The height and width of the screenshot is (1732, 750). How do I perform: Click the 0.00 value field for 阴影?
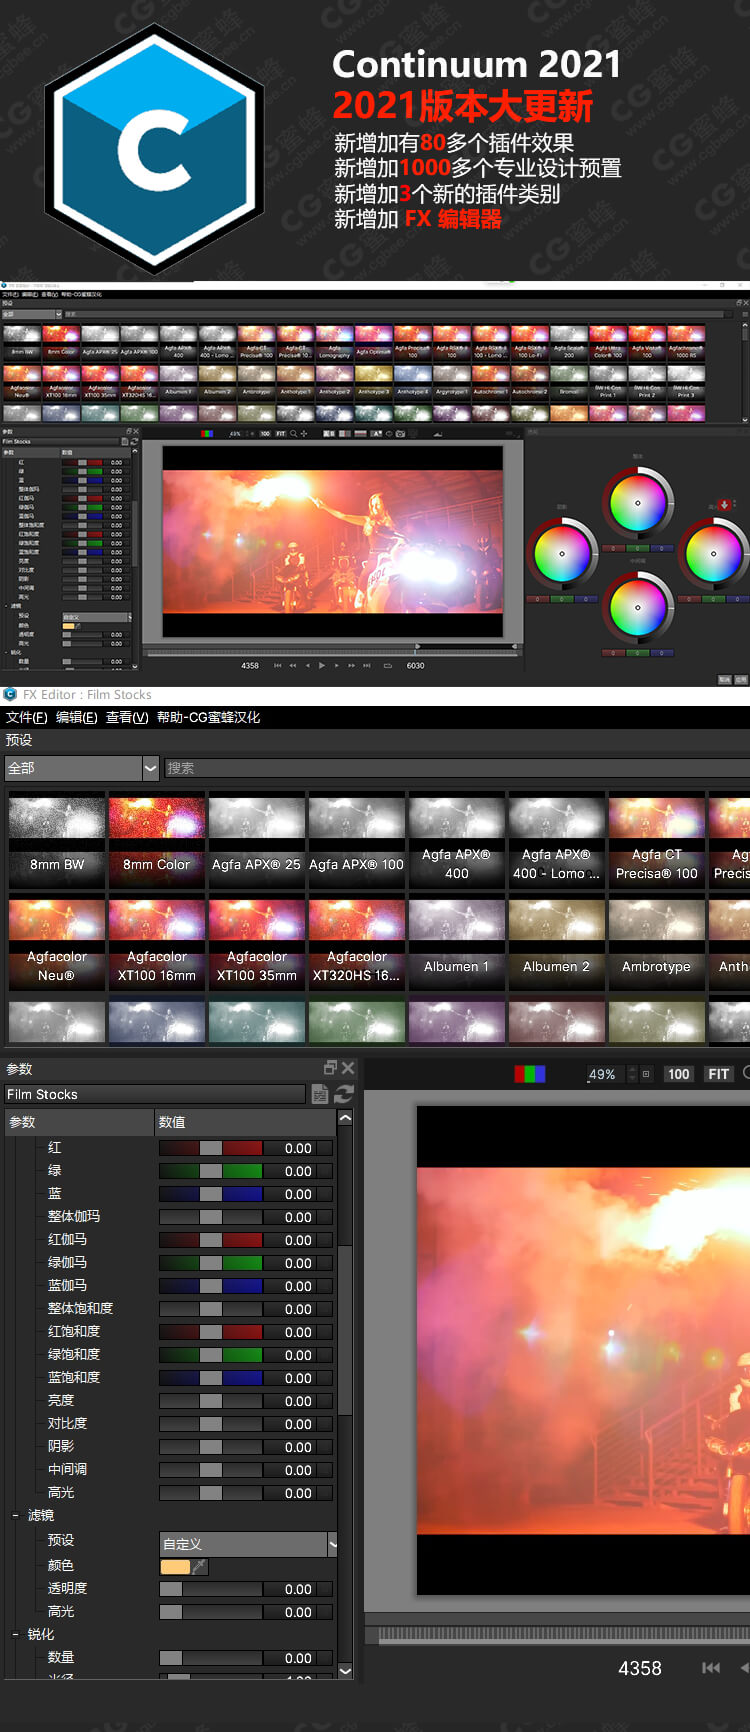298,1447
